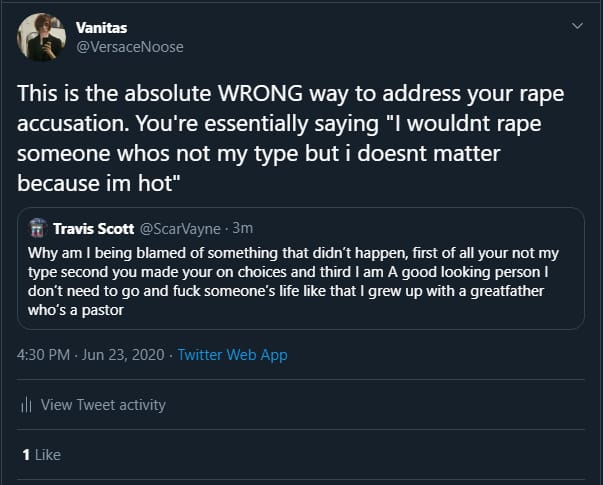
Task: Open Travis Scott's name in quoted tweet
Action: point(95,228)
